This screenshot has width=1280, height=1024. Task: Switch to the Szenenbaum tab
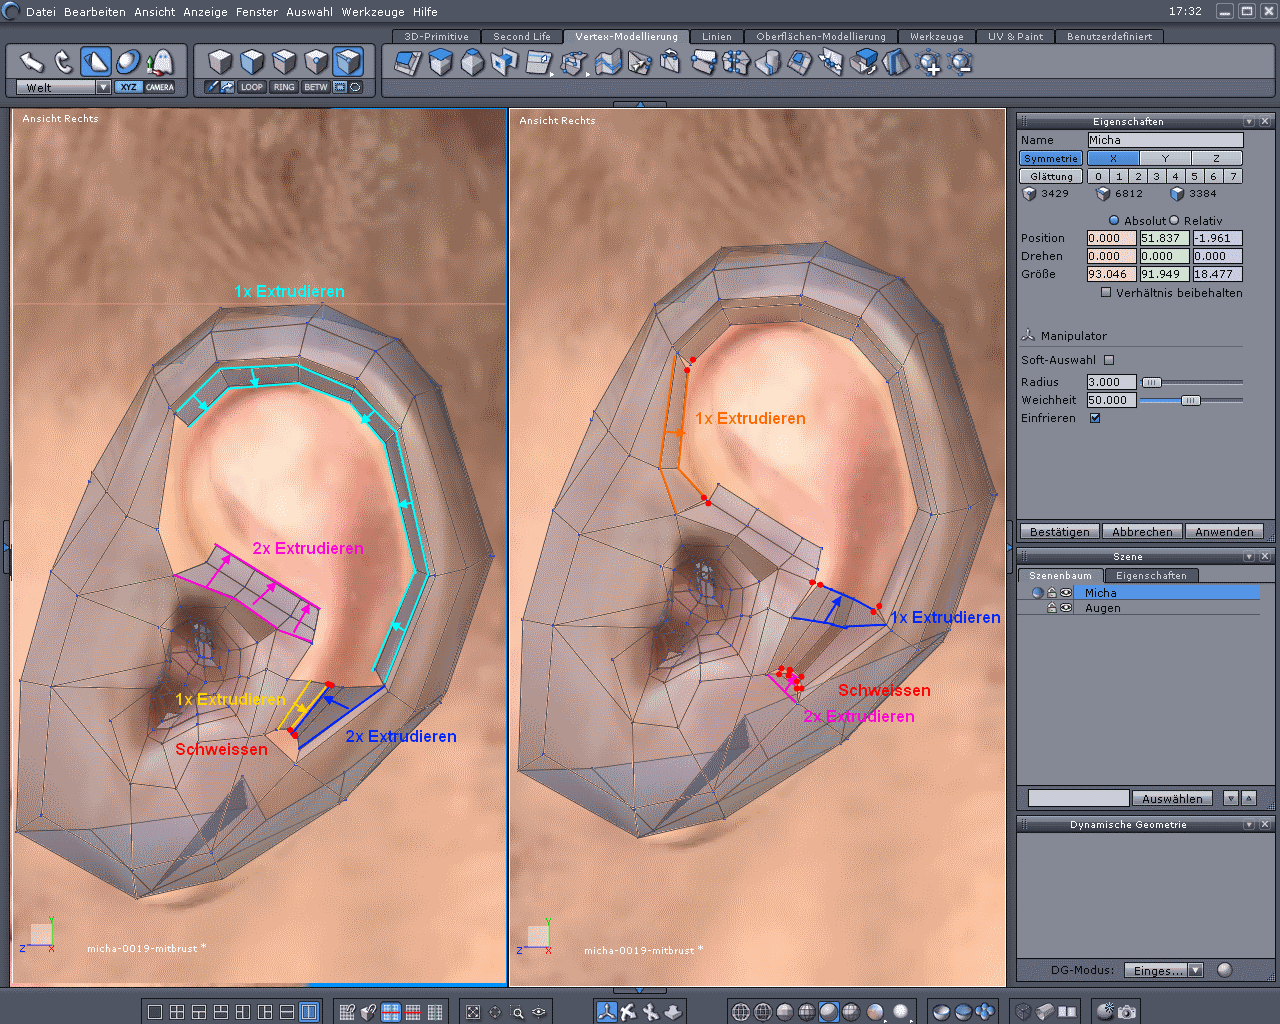1060,576
